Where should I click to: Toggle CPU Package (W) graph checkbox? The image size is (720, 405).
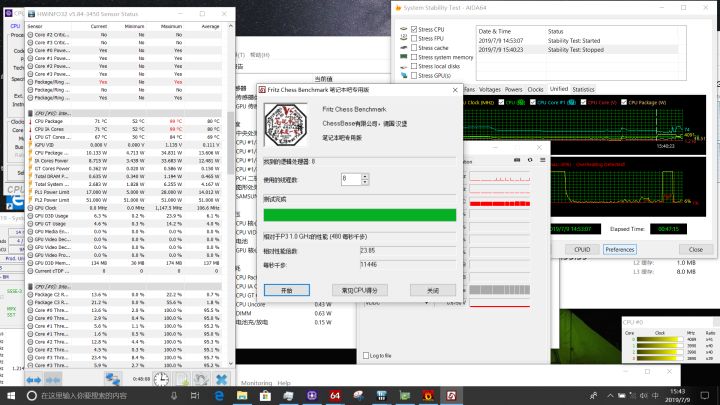click(624, 102)
